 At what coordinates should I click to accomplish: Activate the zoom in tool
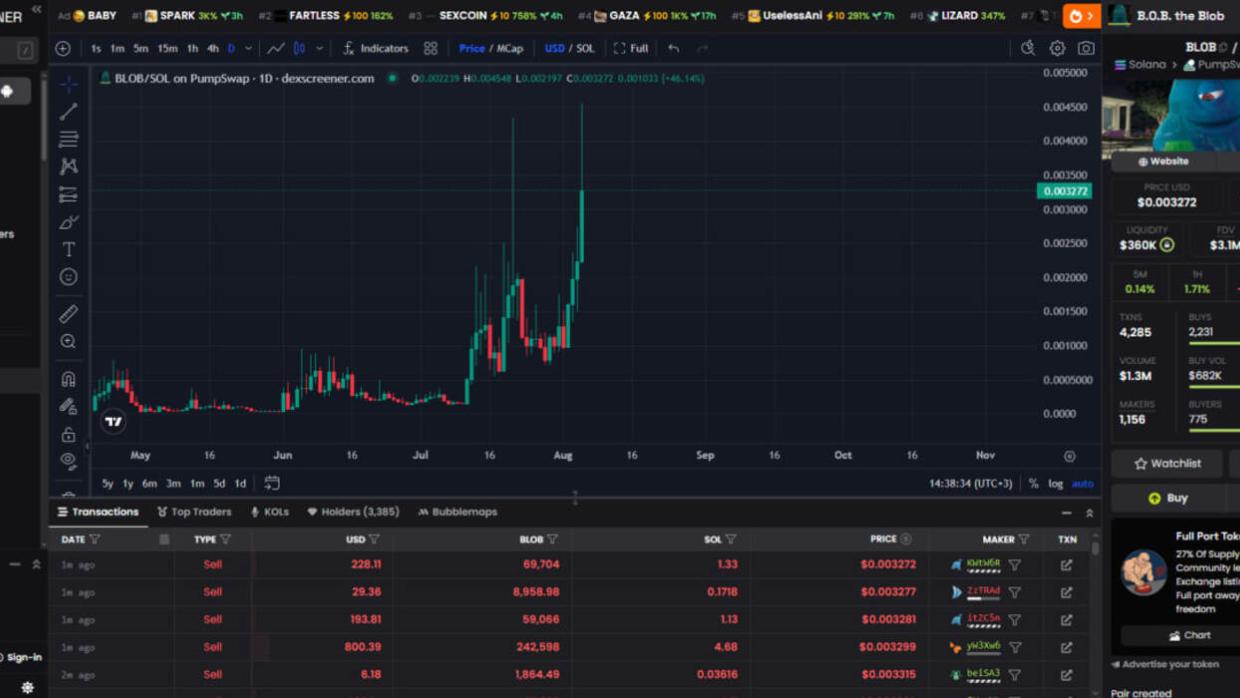pos(68,342)
